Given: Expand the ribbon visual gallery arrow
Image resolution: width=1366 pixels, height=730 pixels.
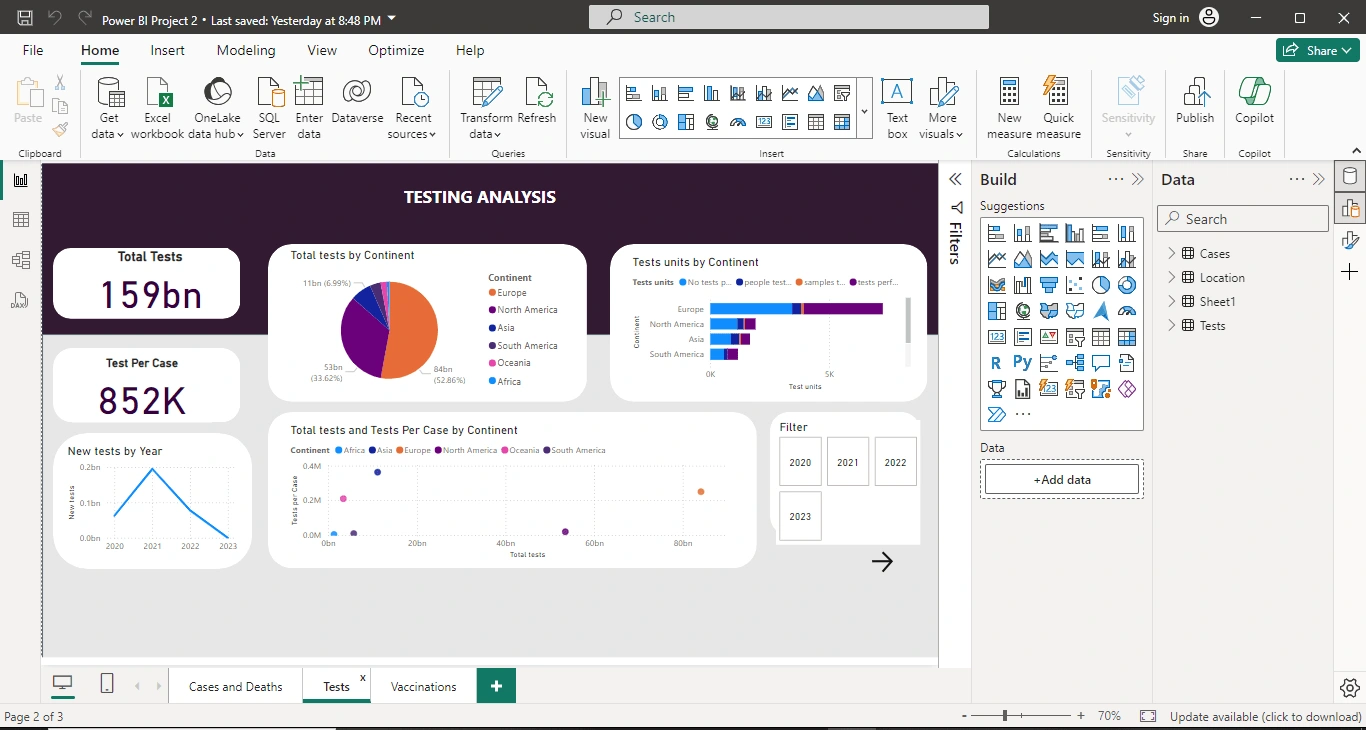Looking at the screenshot, I should tap(864, 110).
